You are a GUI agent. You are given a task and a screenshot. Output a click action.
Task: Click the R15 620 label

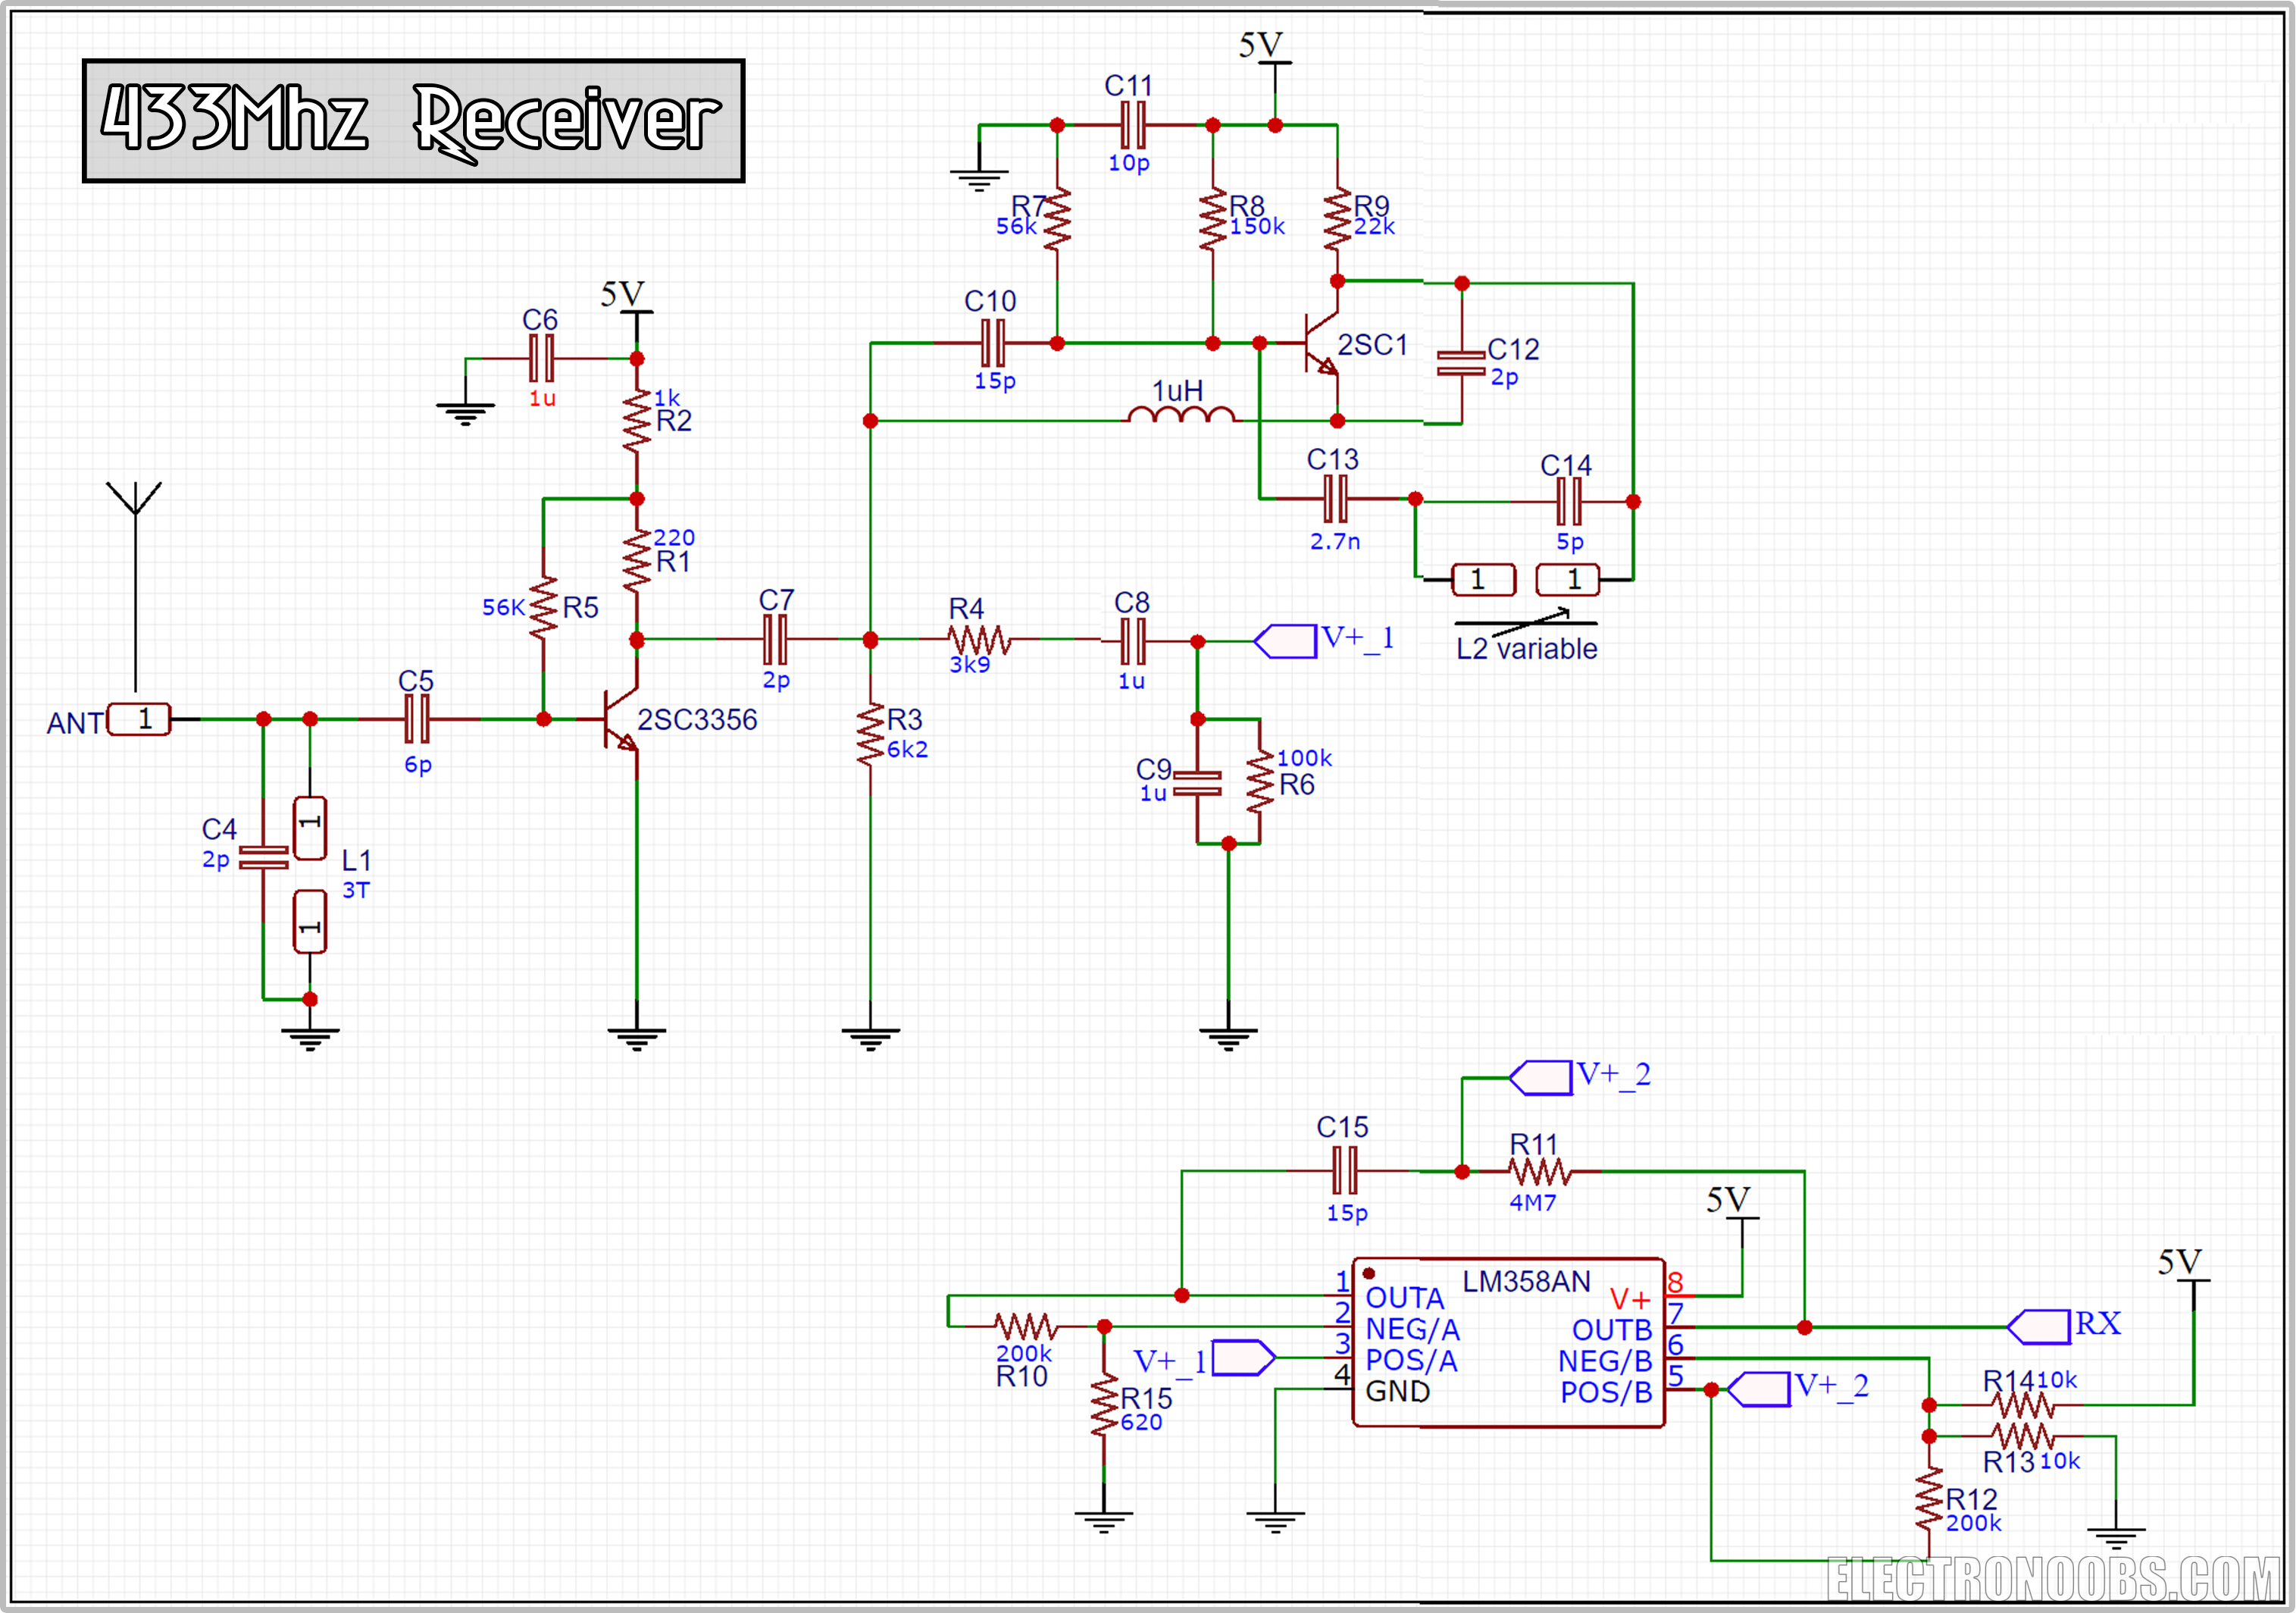tap(1145, 1409)
